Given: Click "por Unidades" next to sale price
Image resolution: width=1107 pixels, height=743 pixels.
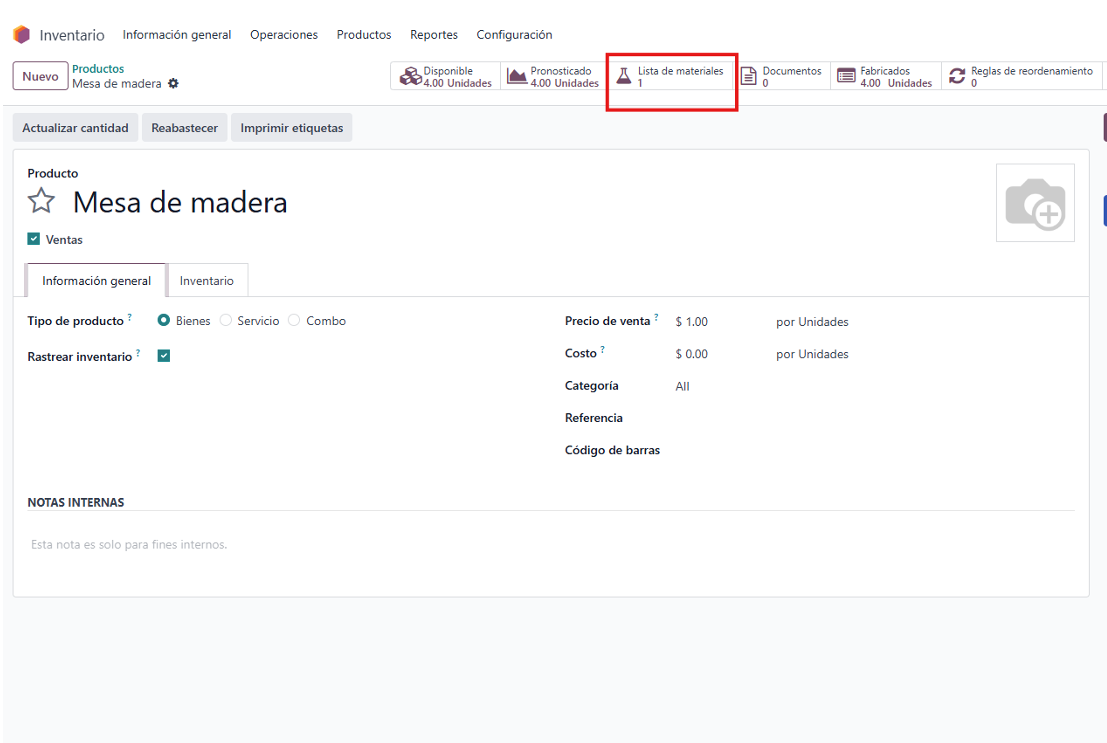Looking at the screenshot, I should tap(813, 322).
